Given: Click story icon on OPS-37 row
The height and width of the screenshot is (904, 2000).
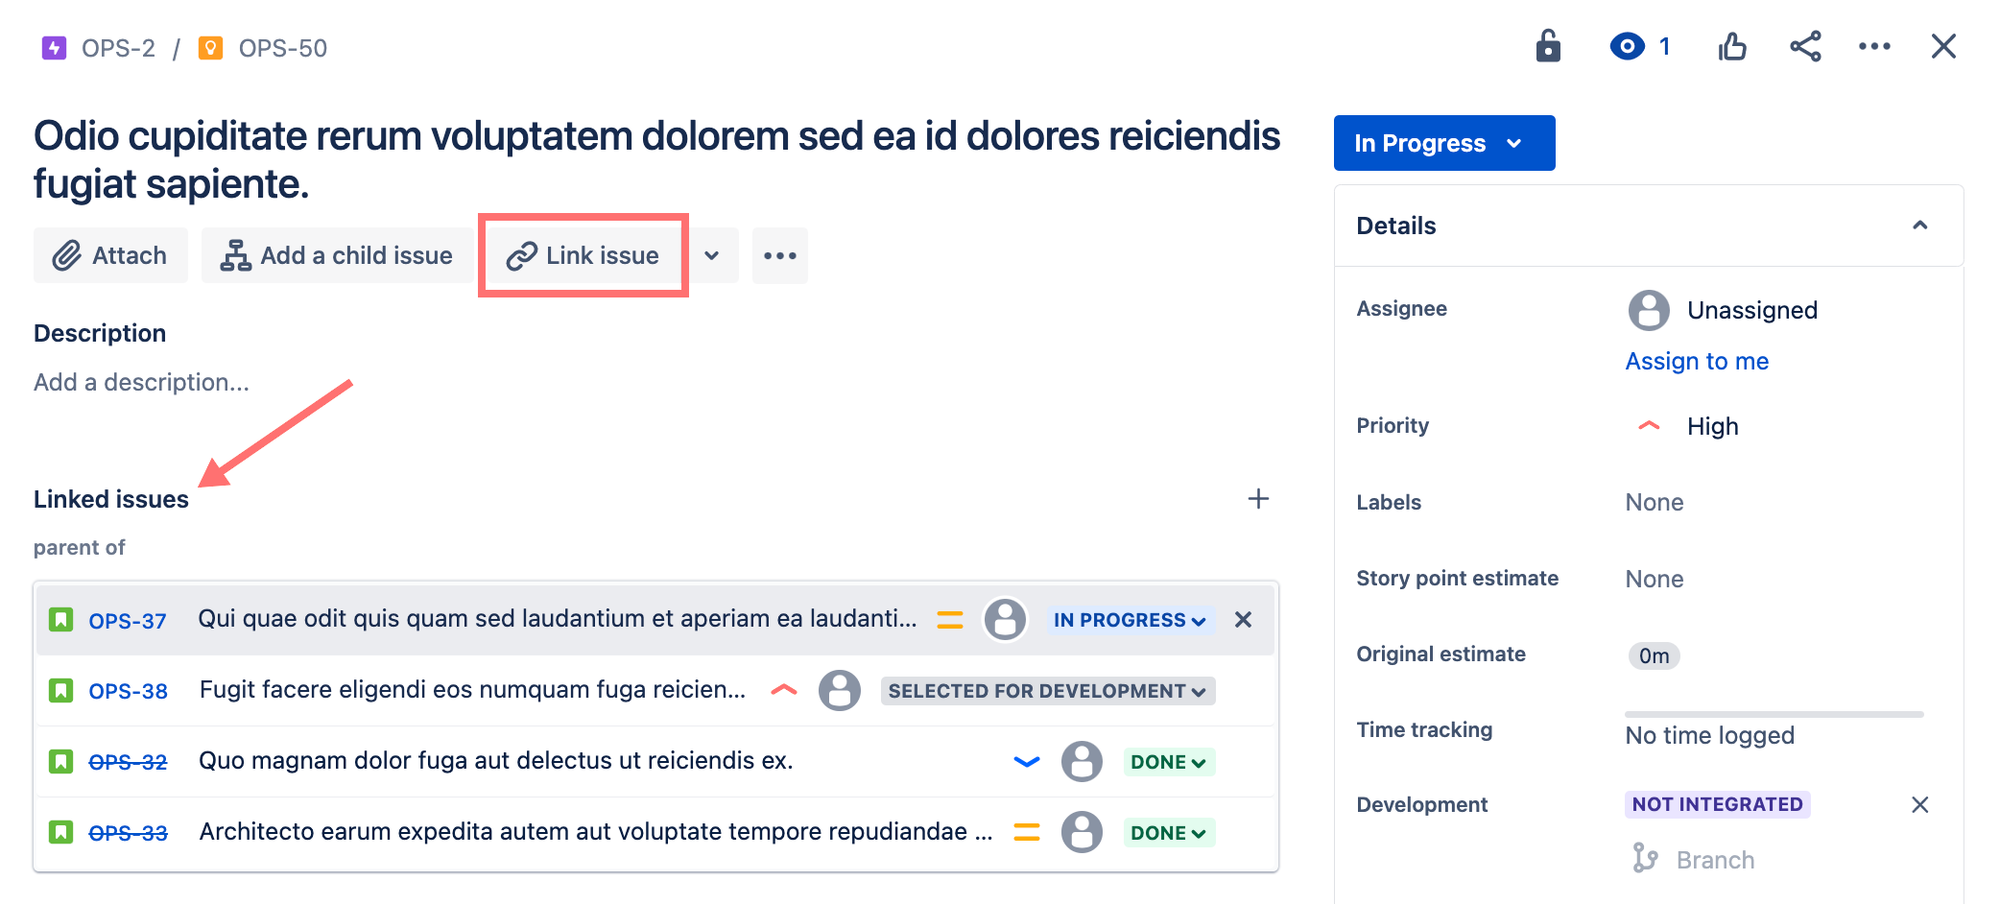Looking at the screenshot, I should click(x=61, y=620).
